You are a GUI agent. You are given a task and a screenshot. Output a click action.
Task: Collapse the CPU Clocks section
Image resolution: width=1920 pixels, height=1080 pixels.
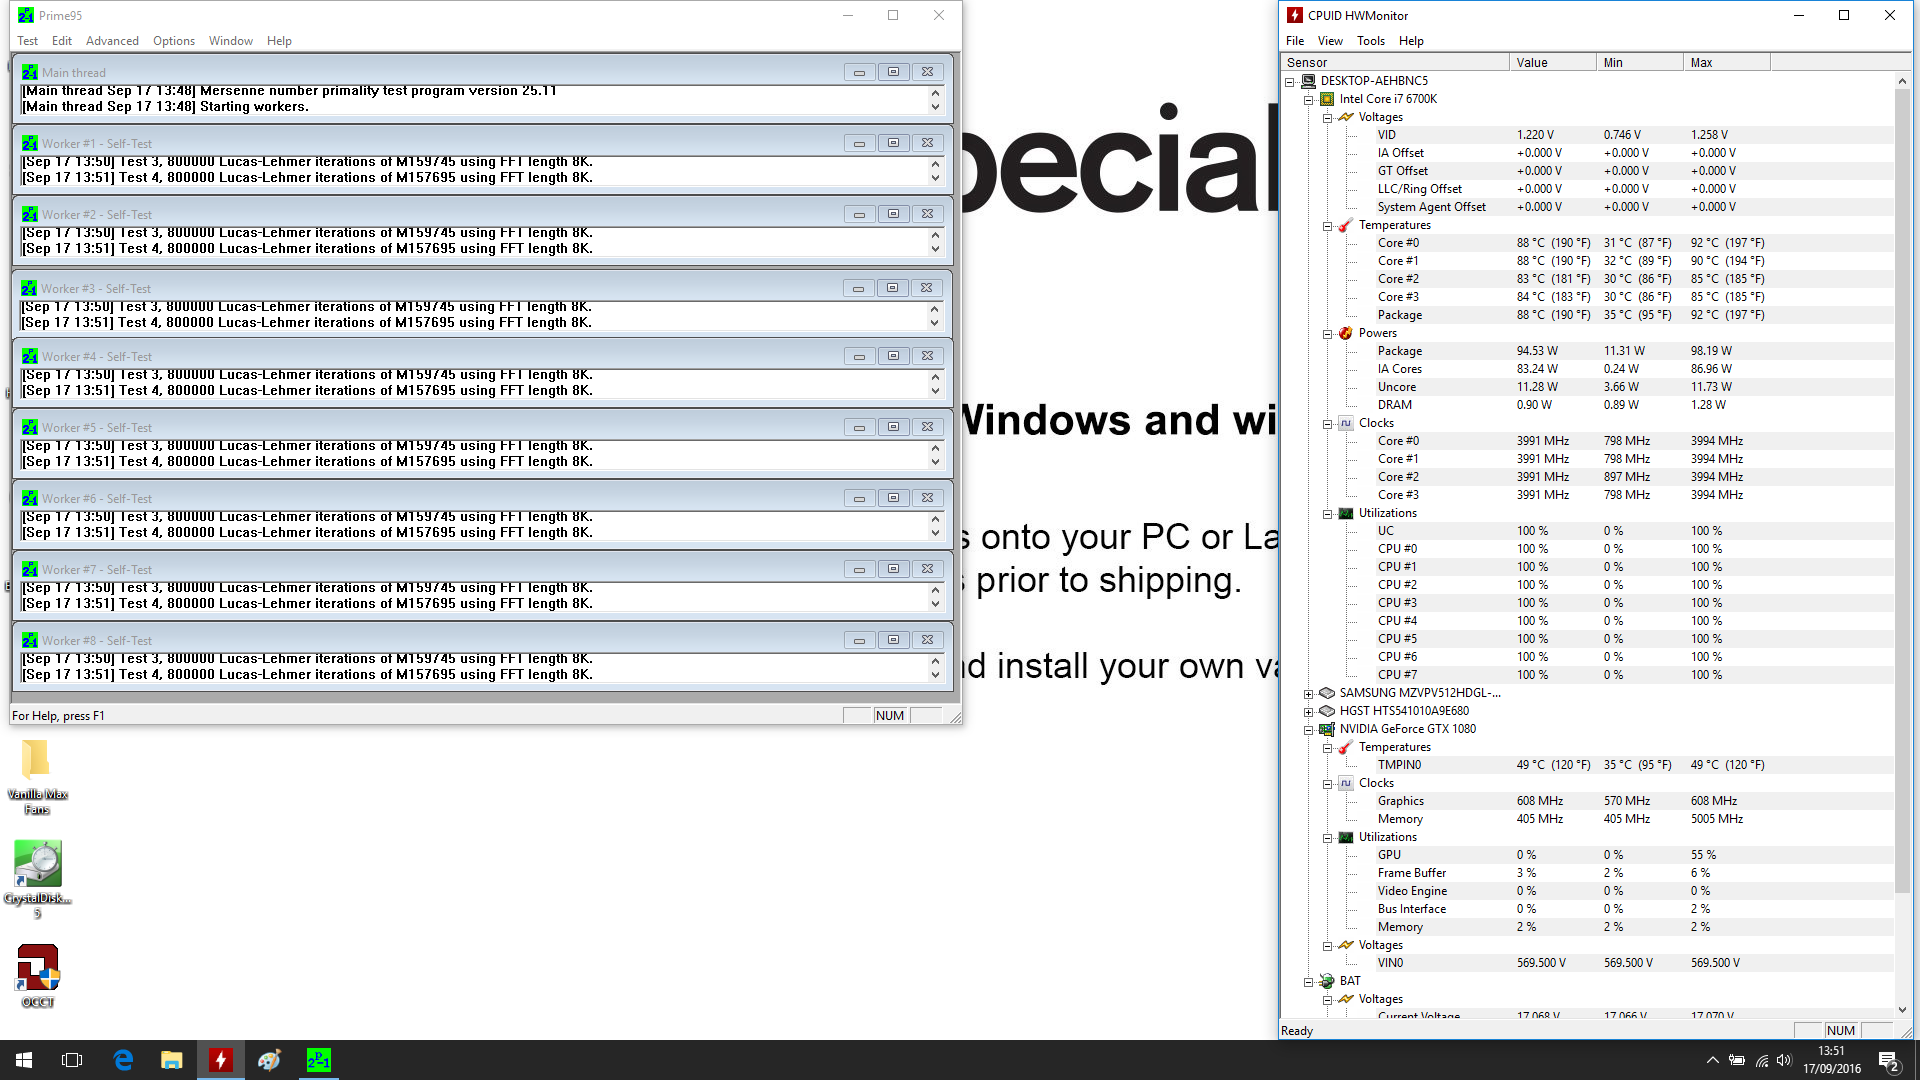pos(1327,423)
